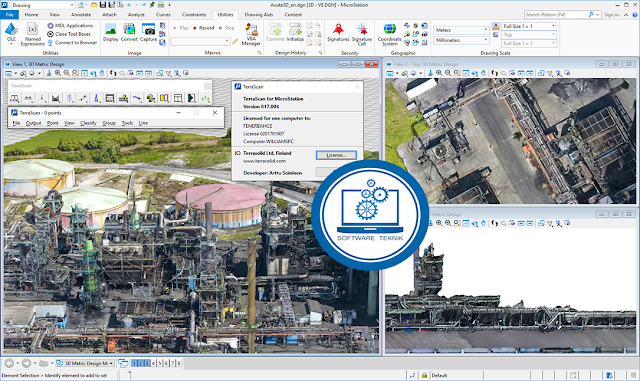Open the VBA Manager

251,34
